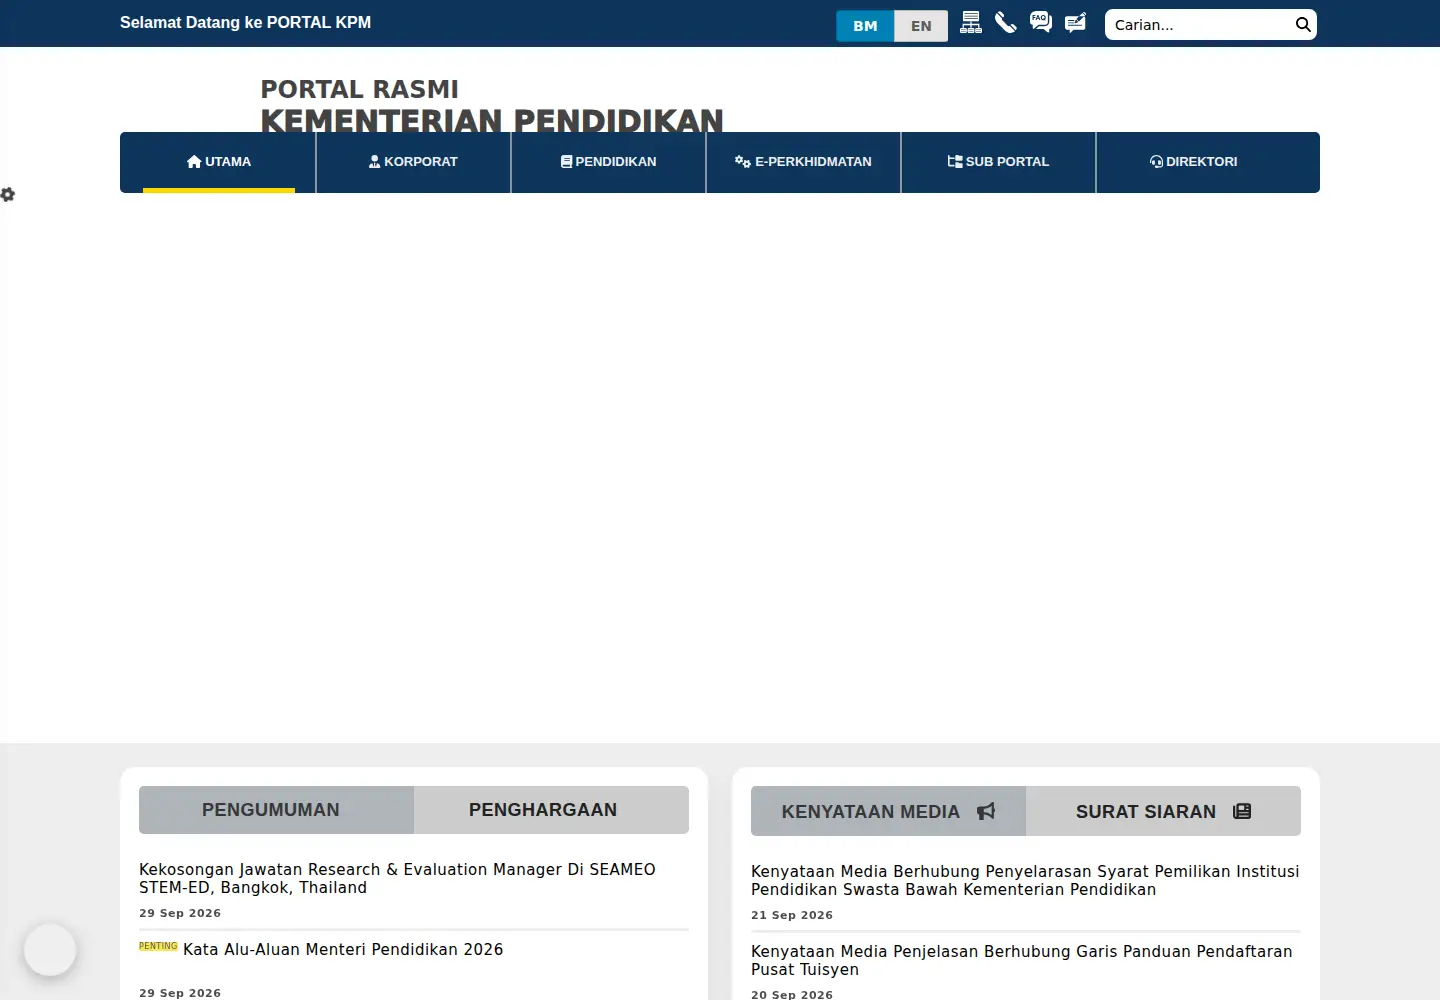
Task: Open the KORPORAT menu
Action: tap(413, 162)
